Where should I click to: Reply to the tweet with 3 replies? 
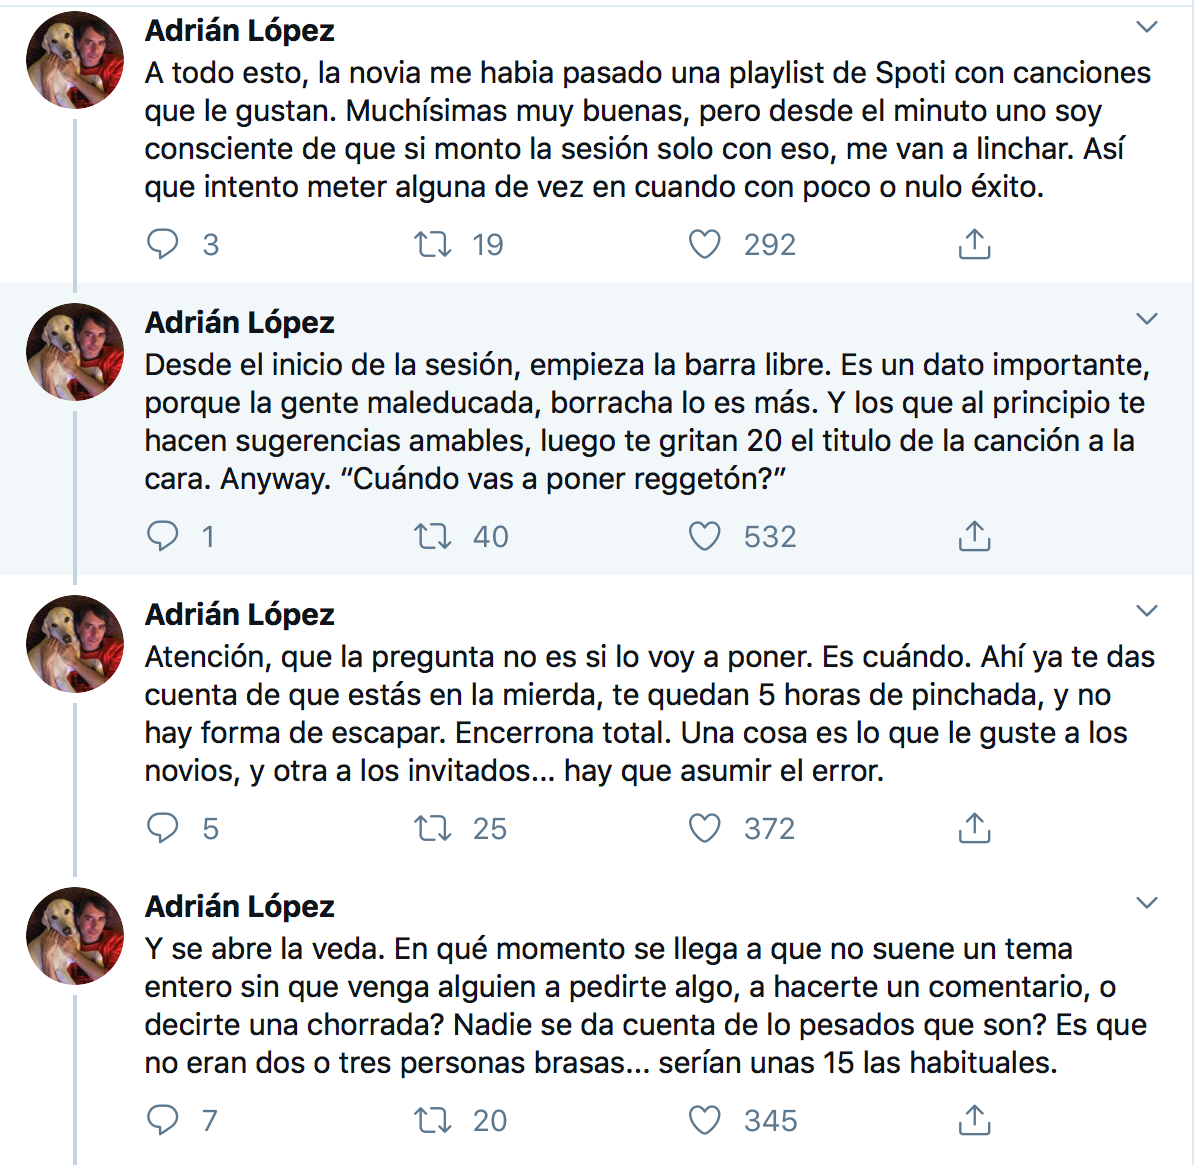(x=163, y=244)
